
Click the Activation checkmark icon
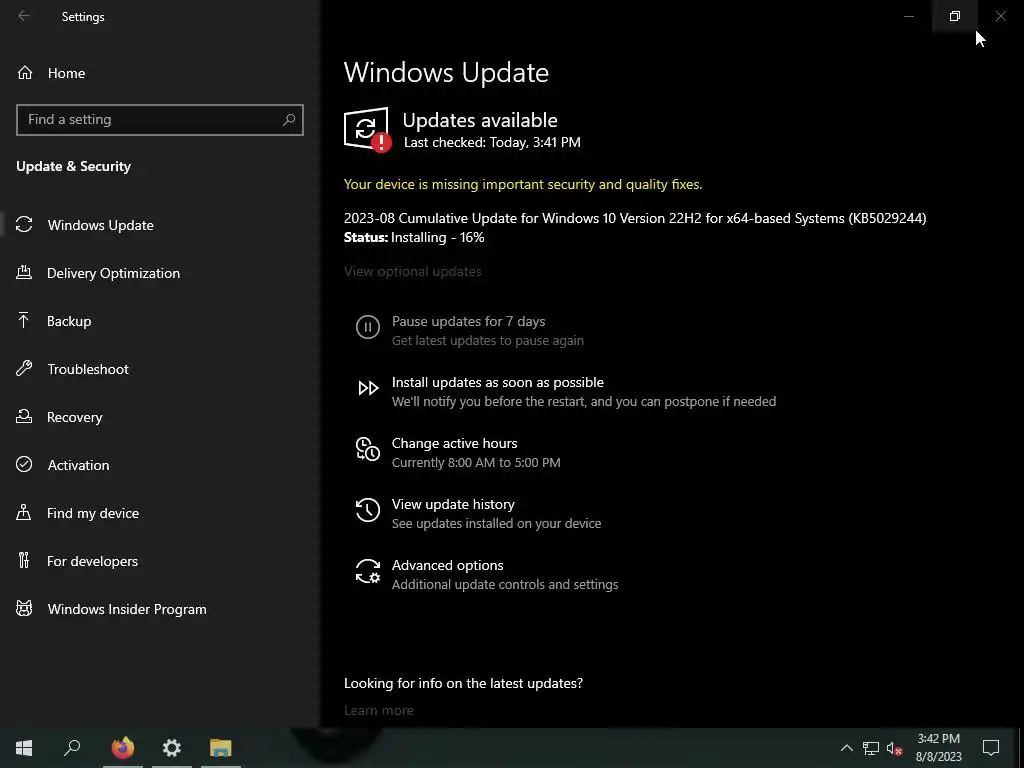24,464
